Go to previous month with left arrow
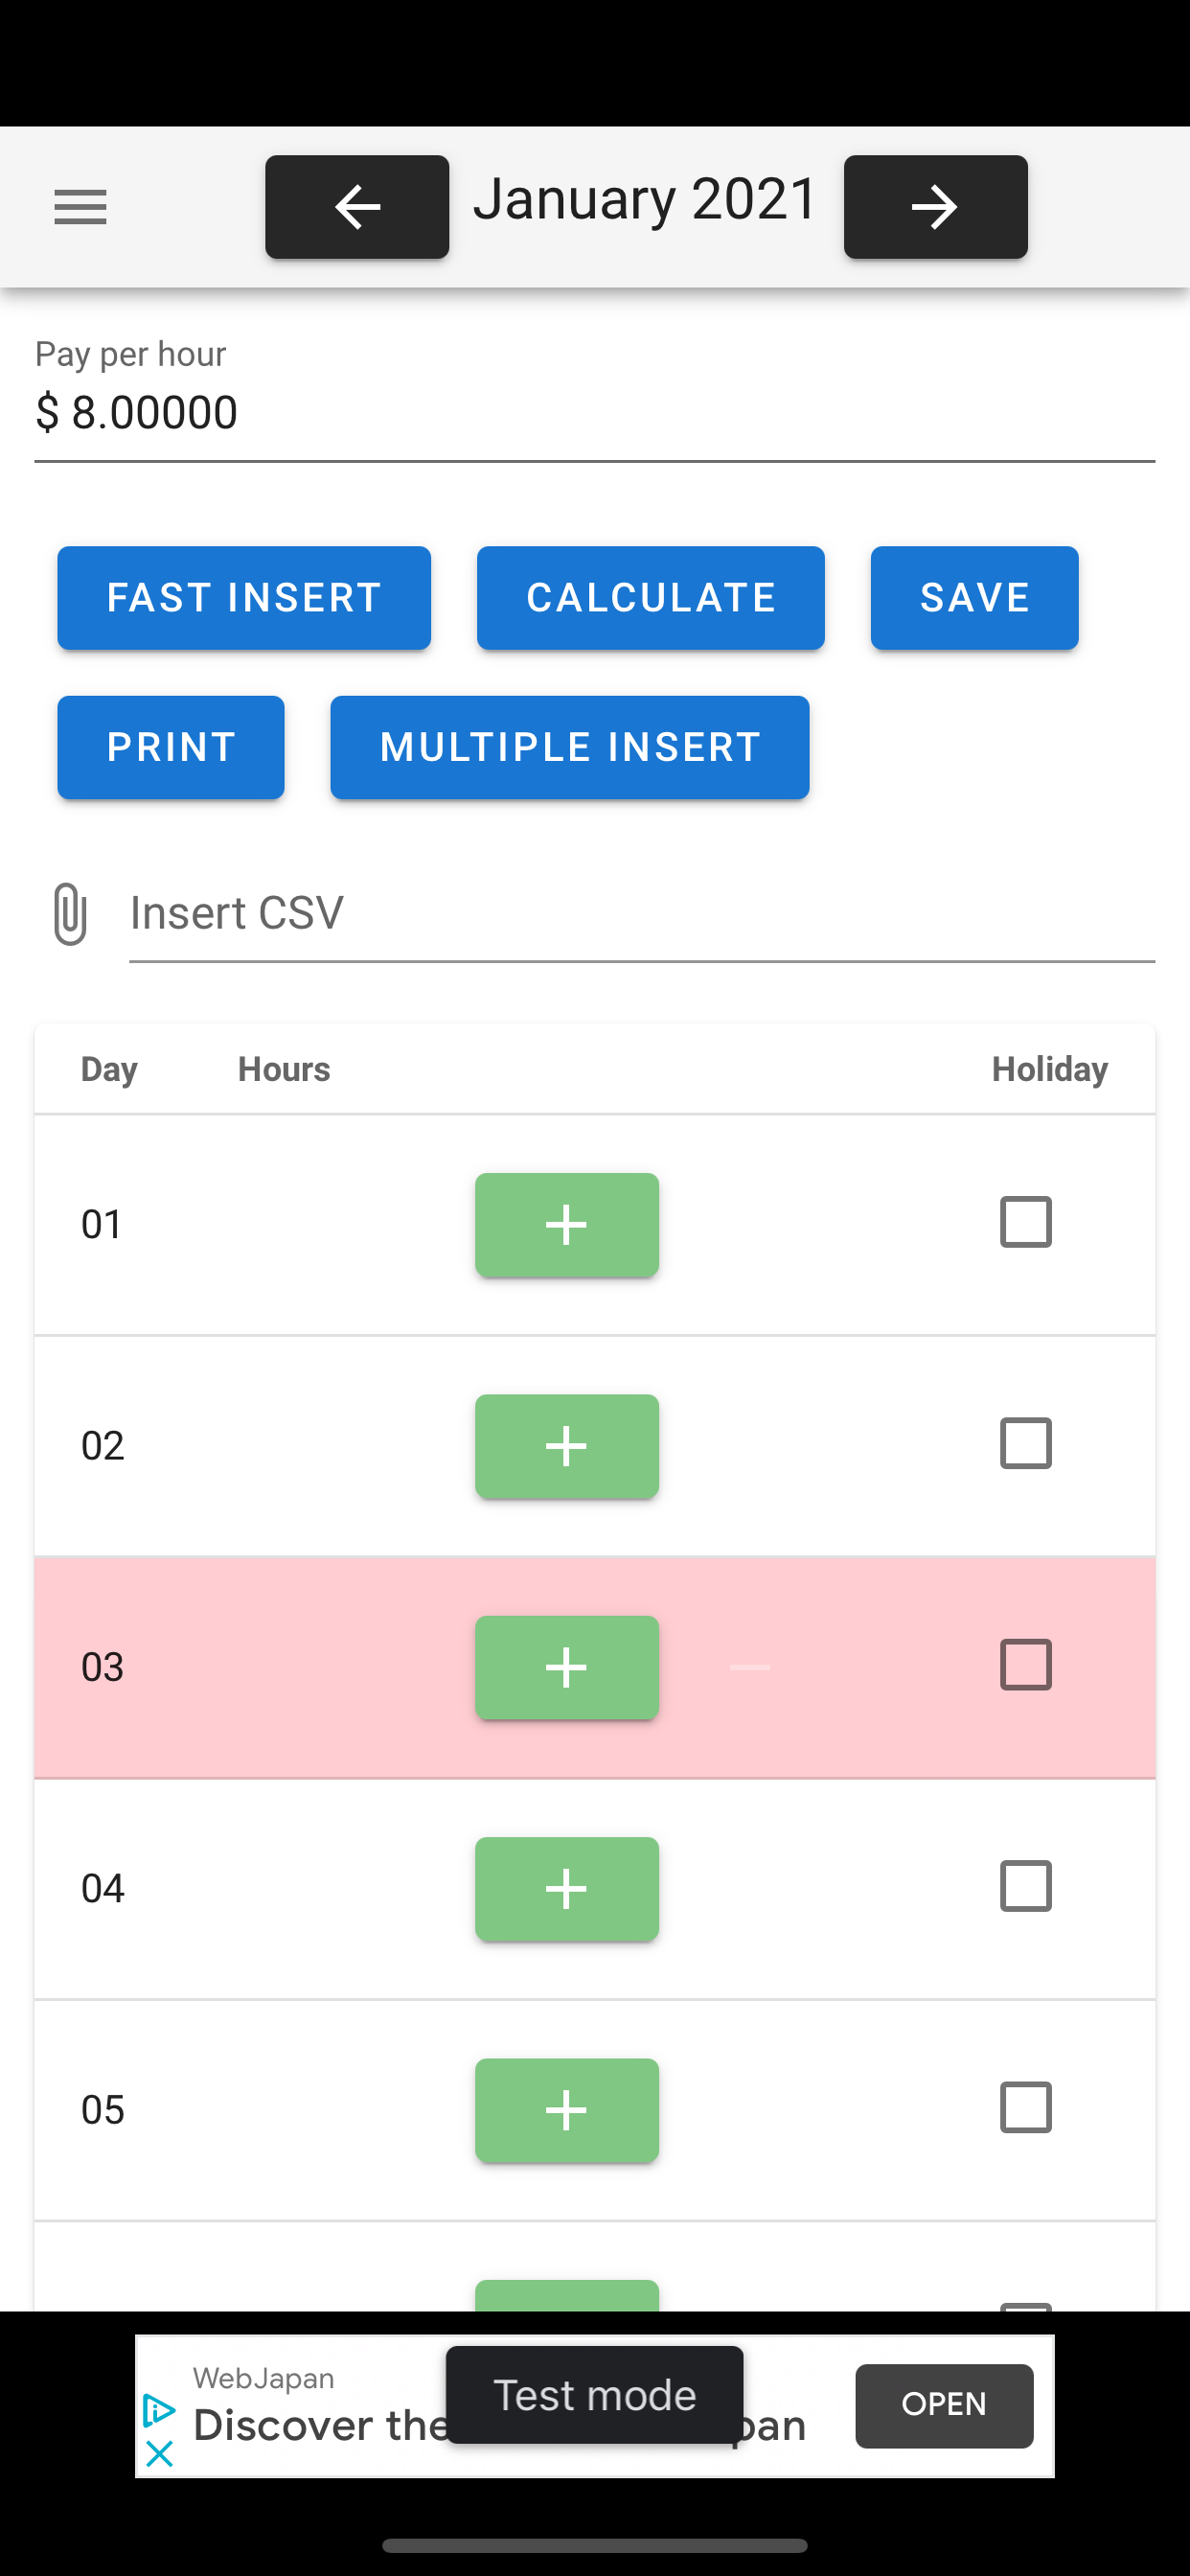This screenshot has height=2576, width=1190. point(357,207)
